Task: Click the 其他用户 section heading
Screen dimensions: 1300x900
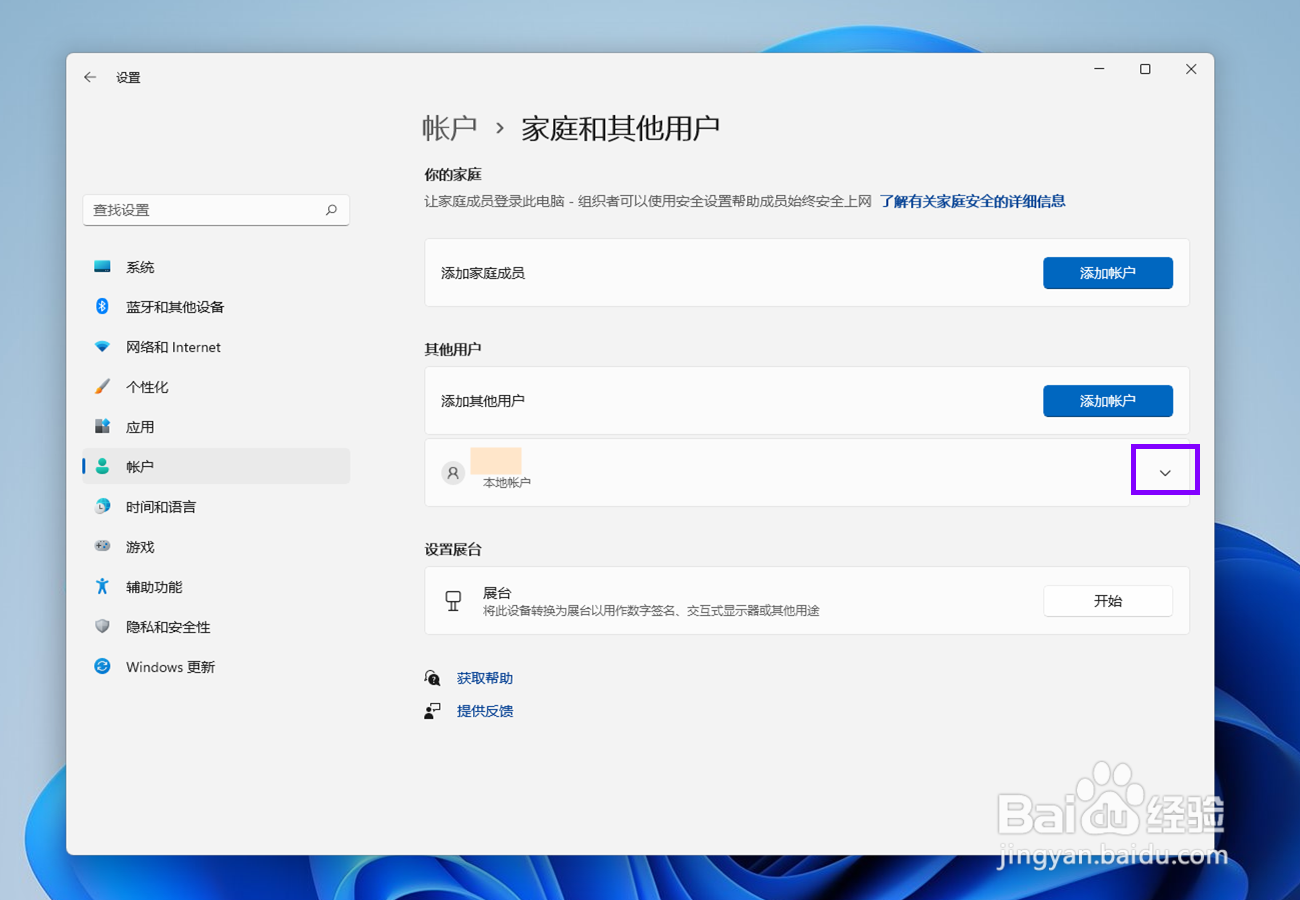Action: (x=453, y=349)
